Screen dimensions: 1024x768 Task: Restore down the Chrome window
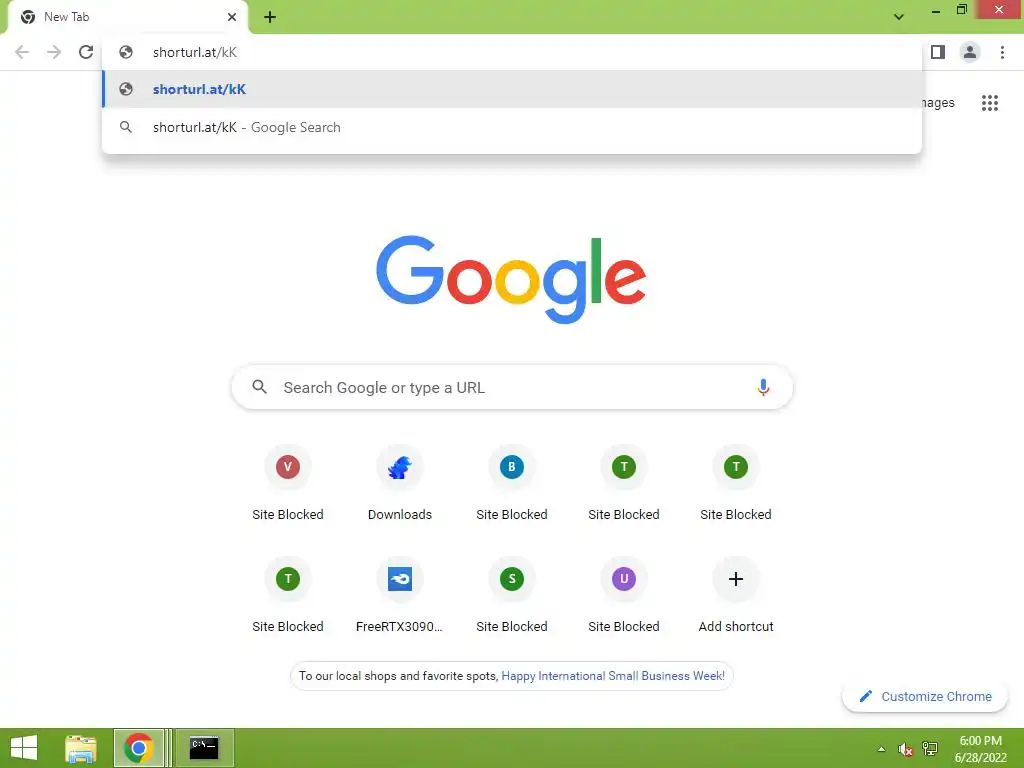961,10
